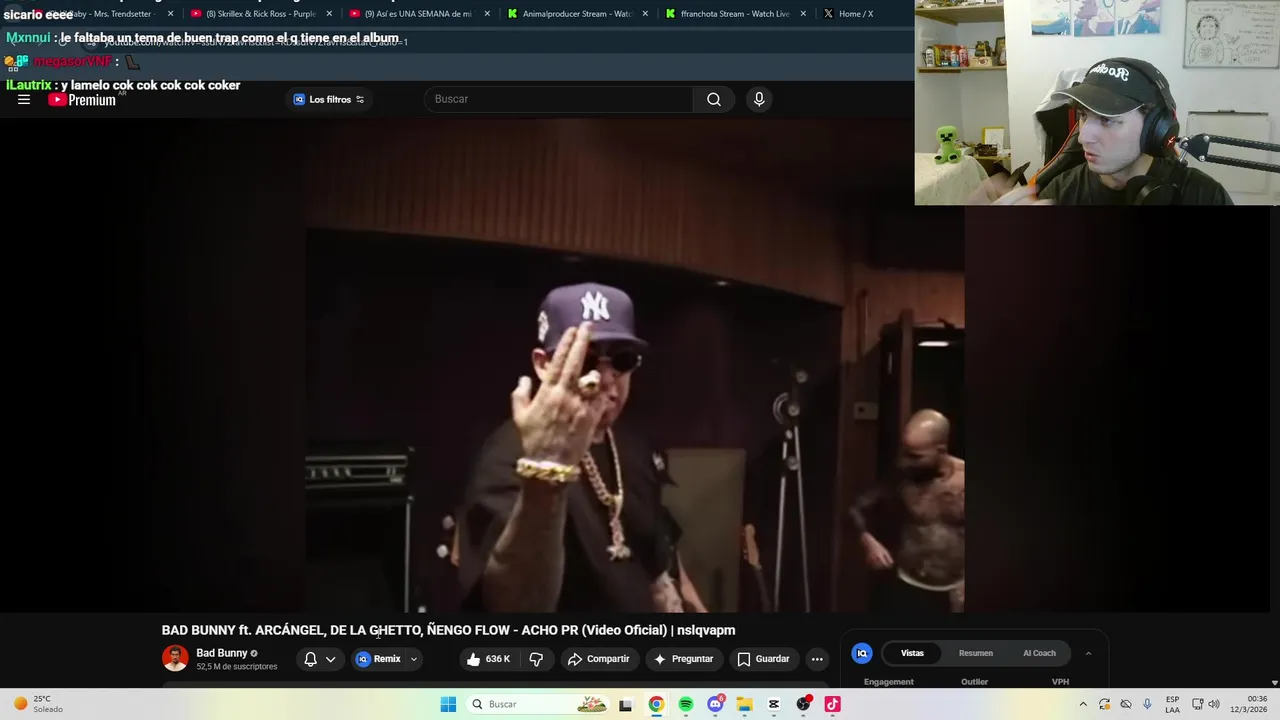Click the notification bell icon

[x=310, y=659]
